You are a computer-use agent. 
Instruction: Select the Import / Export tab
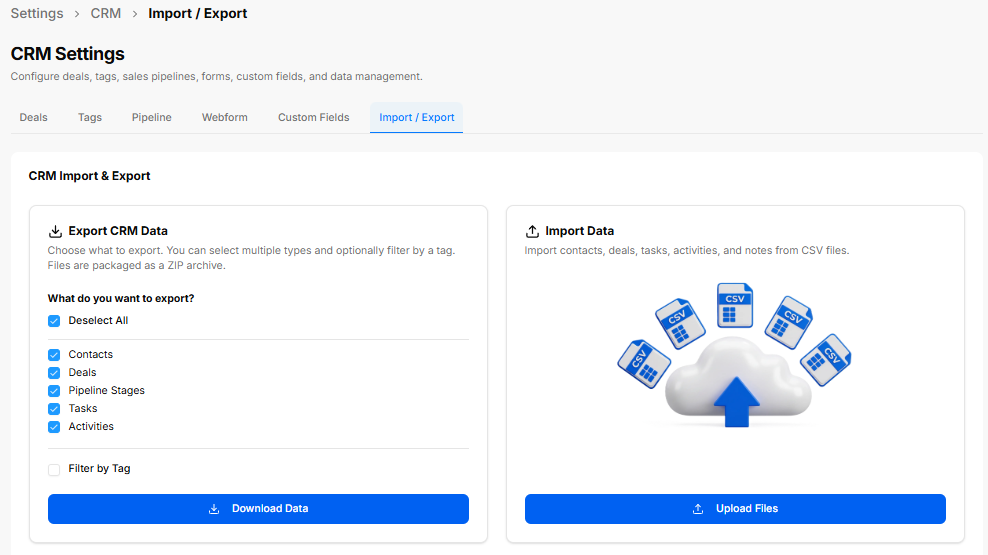416,118
